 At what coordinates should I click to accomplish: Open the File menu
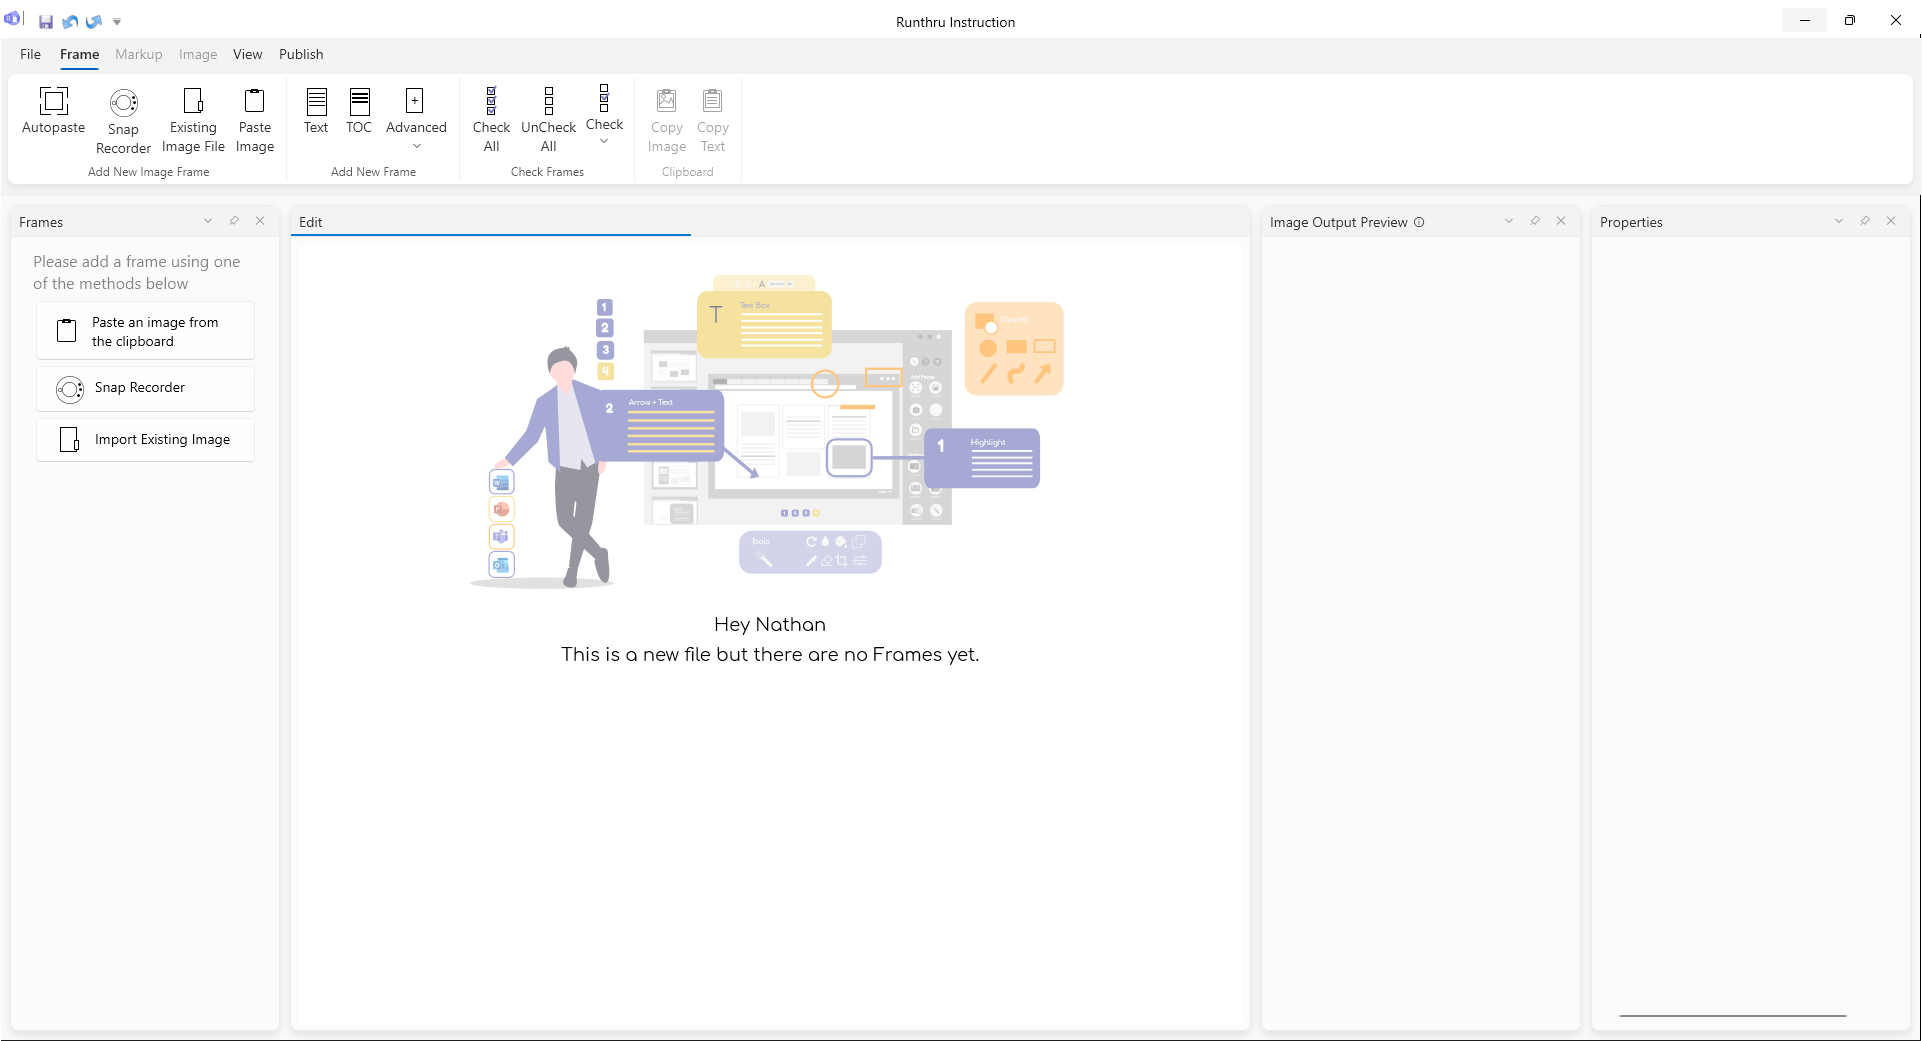click(x=31, y=54)
